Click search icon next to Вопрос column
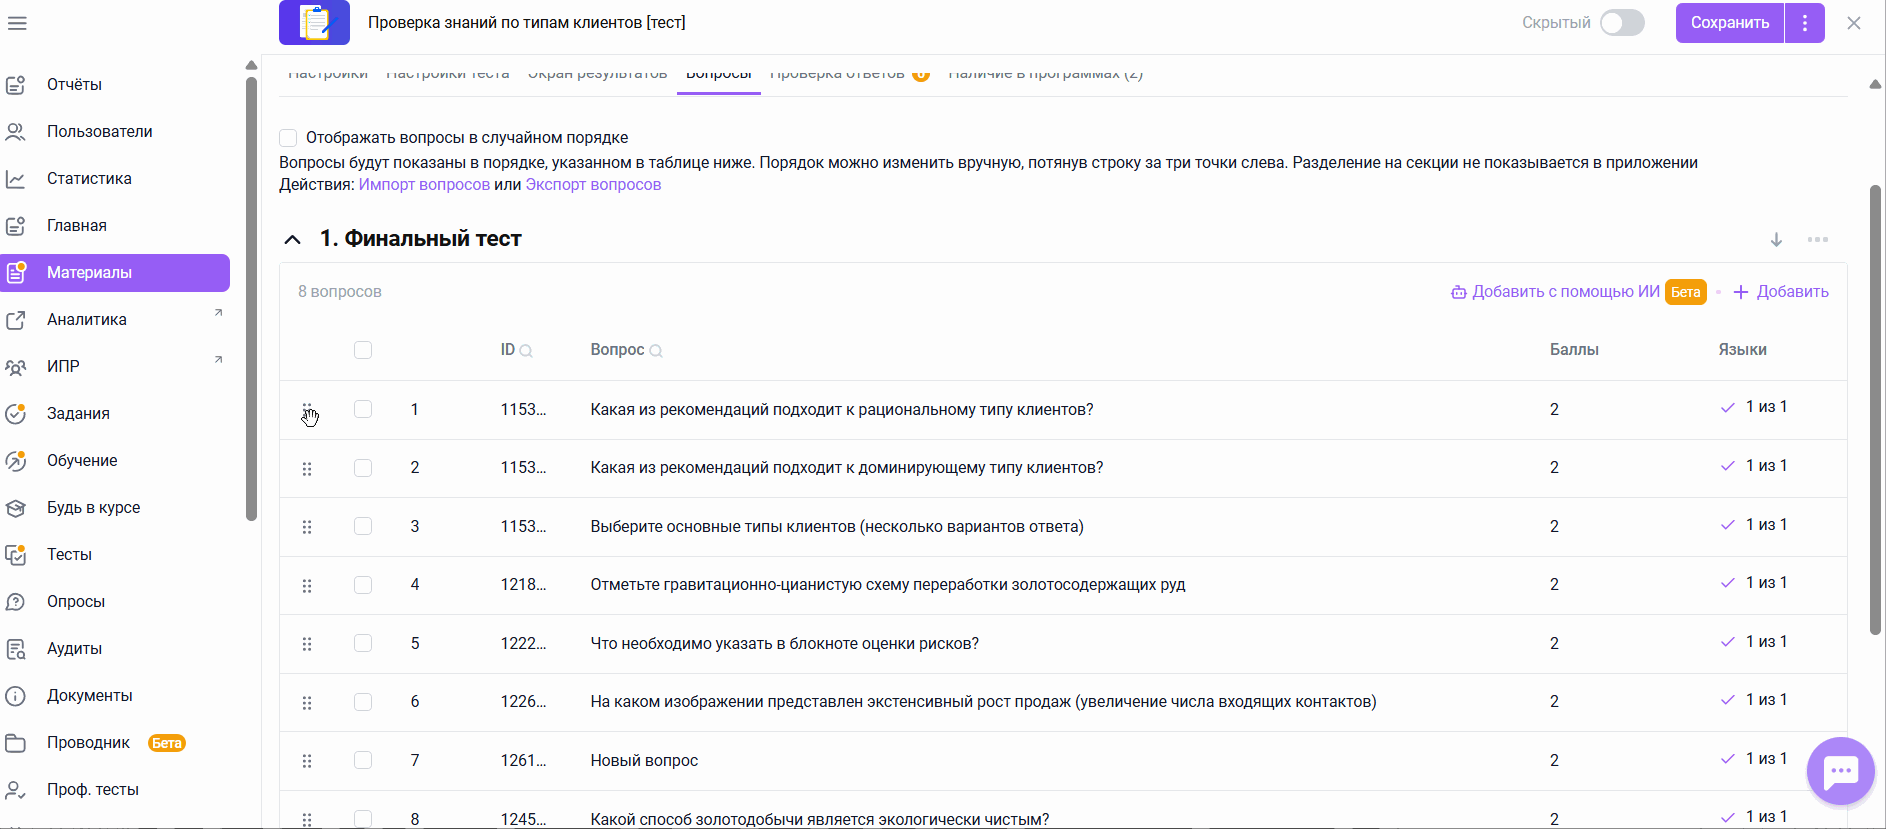Image resolution: width=1886 pixels, height=829 pixels. point(656,351)
